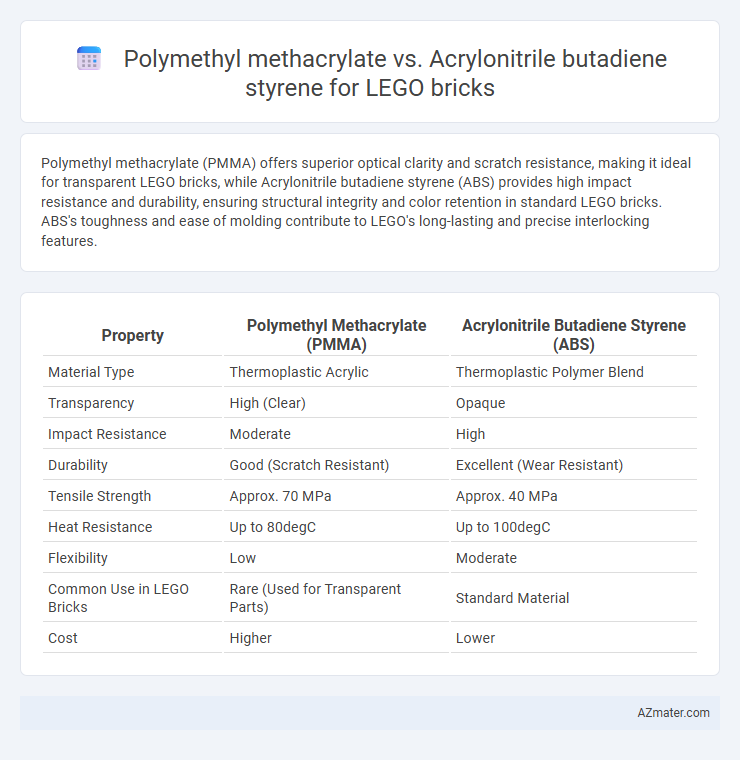Click the 'Standard Material' cell
Screen dimensions: 740x760
point(512,598)
